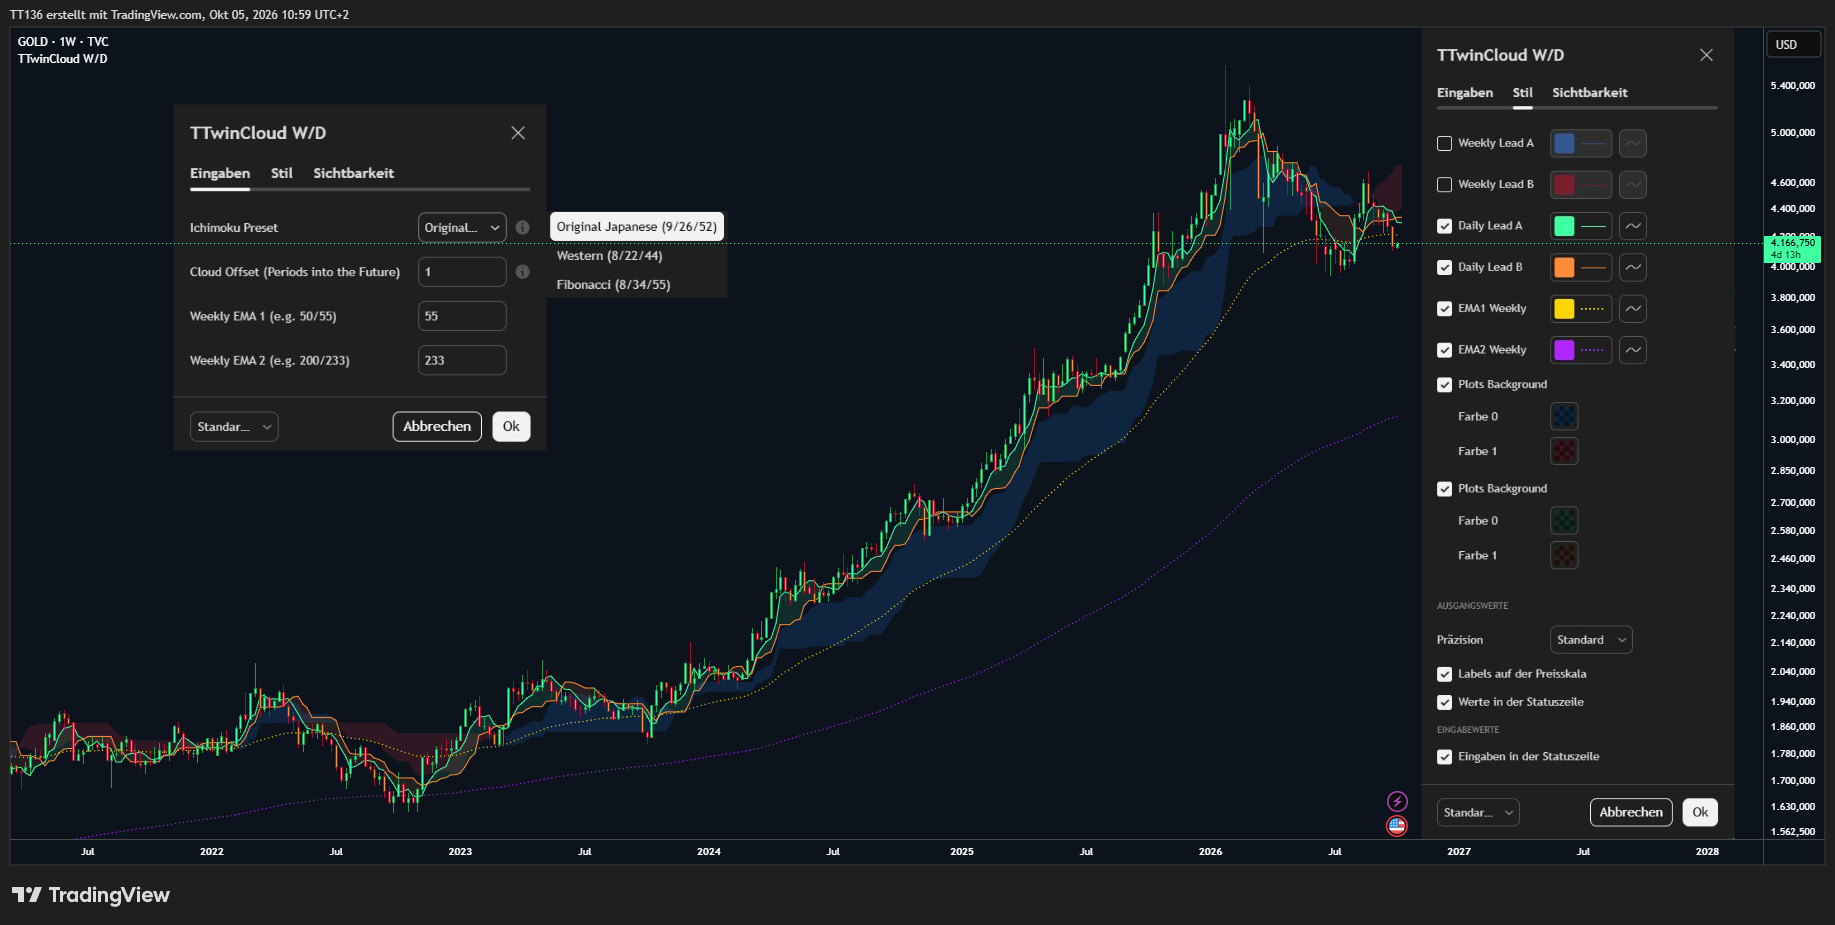
Task: Uncheck the Daily Lead A checkbox
Action: click(1444, 226)
